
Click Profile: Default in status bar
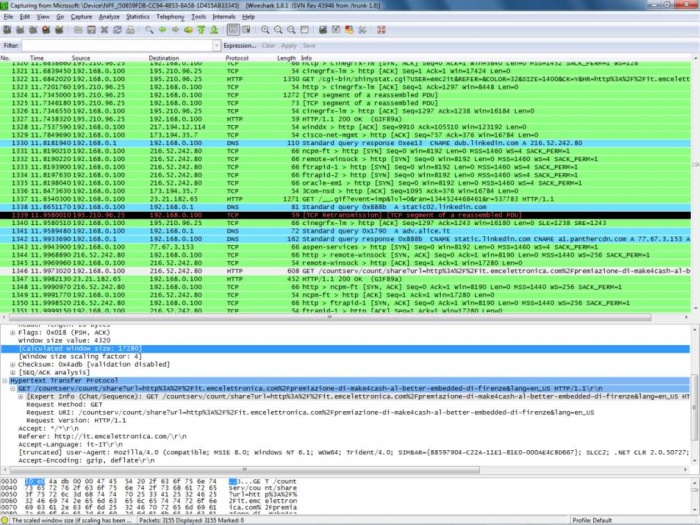592,520
